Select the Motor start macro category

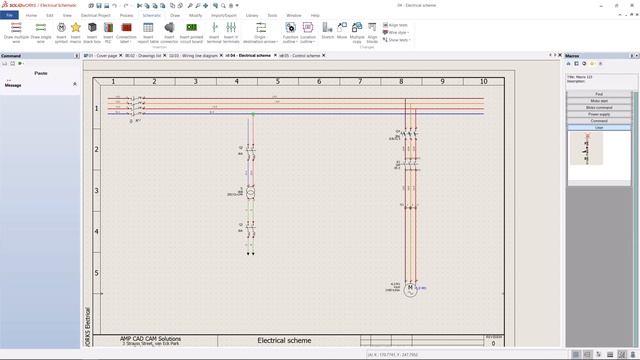click(599, 101)
